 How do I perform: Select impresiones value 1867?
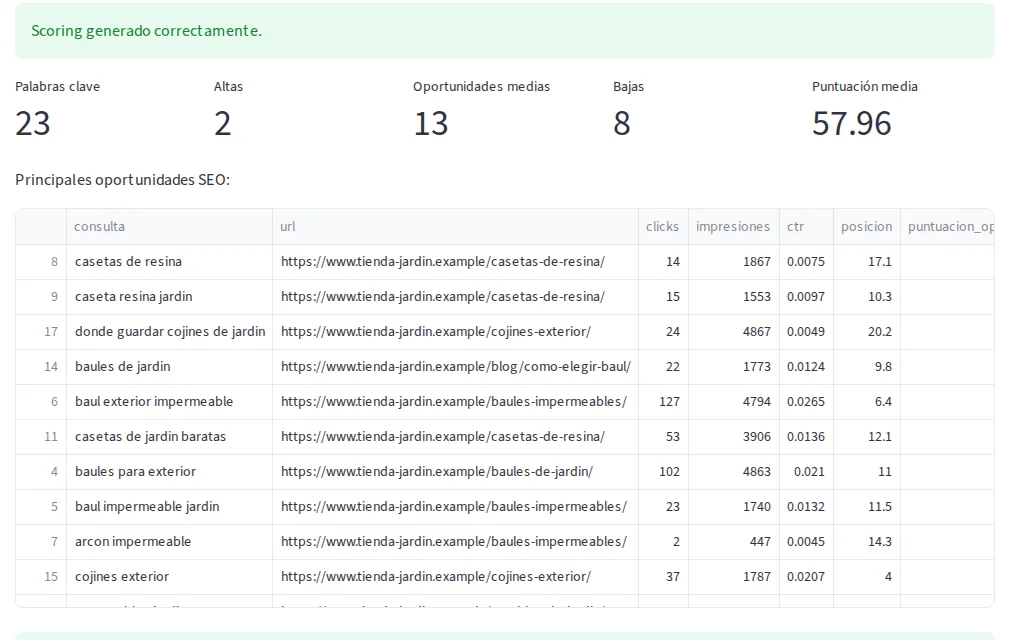pos(733,261)
